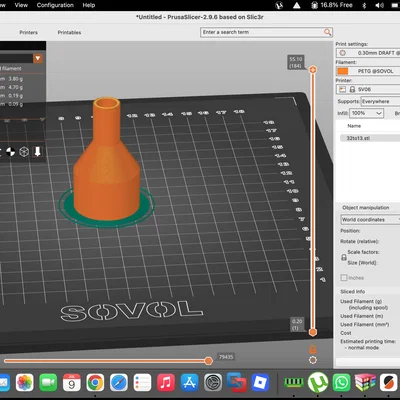Click the lock icon next to SV06 printer
Screen dimensions: 400x400
click(x=352, y=89)
